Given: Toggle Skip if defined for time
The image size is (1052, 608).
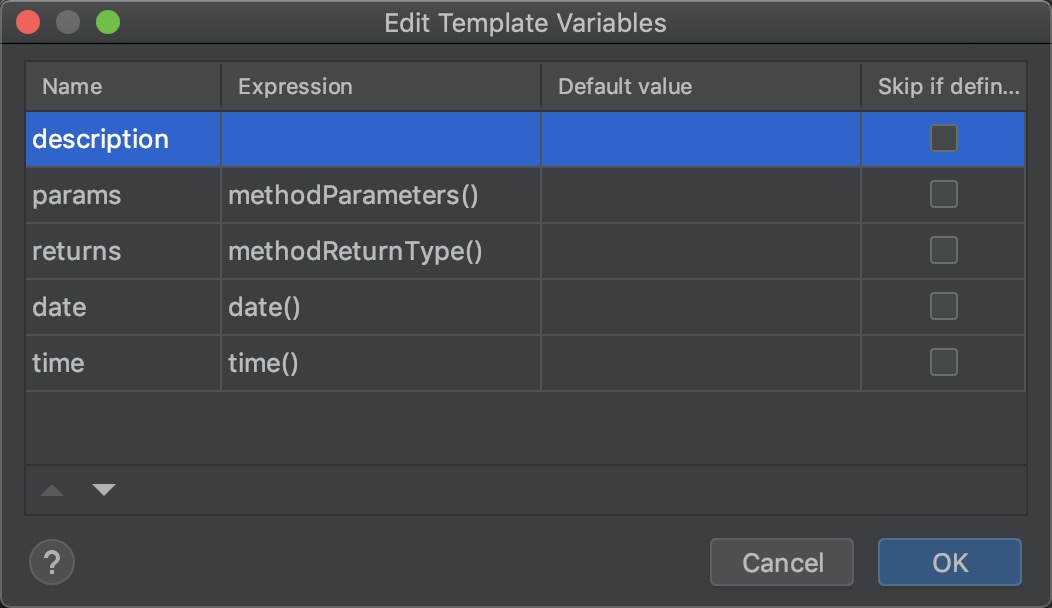Looking at the screenshot, I should pyautogui.click(x=943, y=362).
